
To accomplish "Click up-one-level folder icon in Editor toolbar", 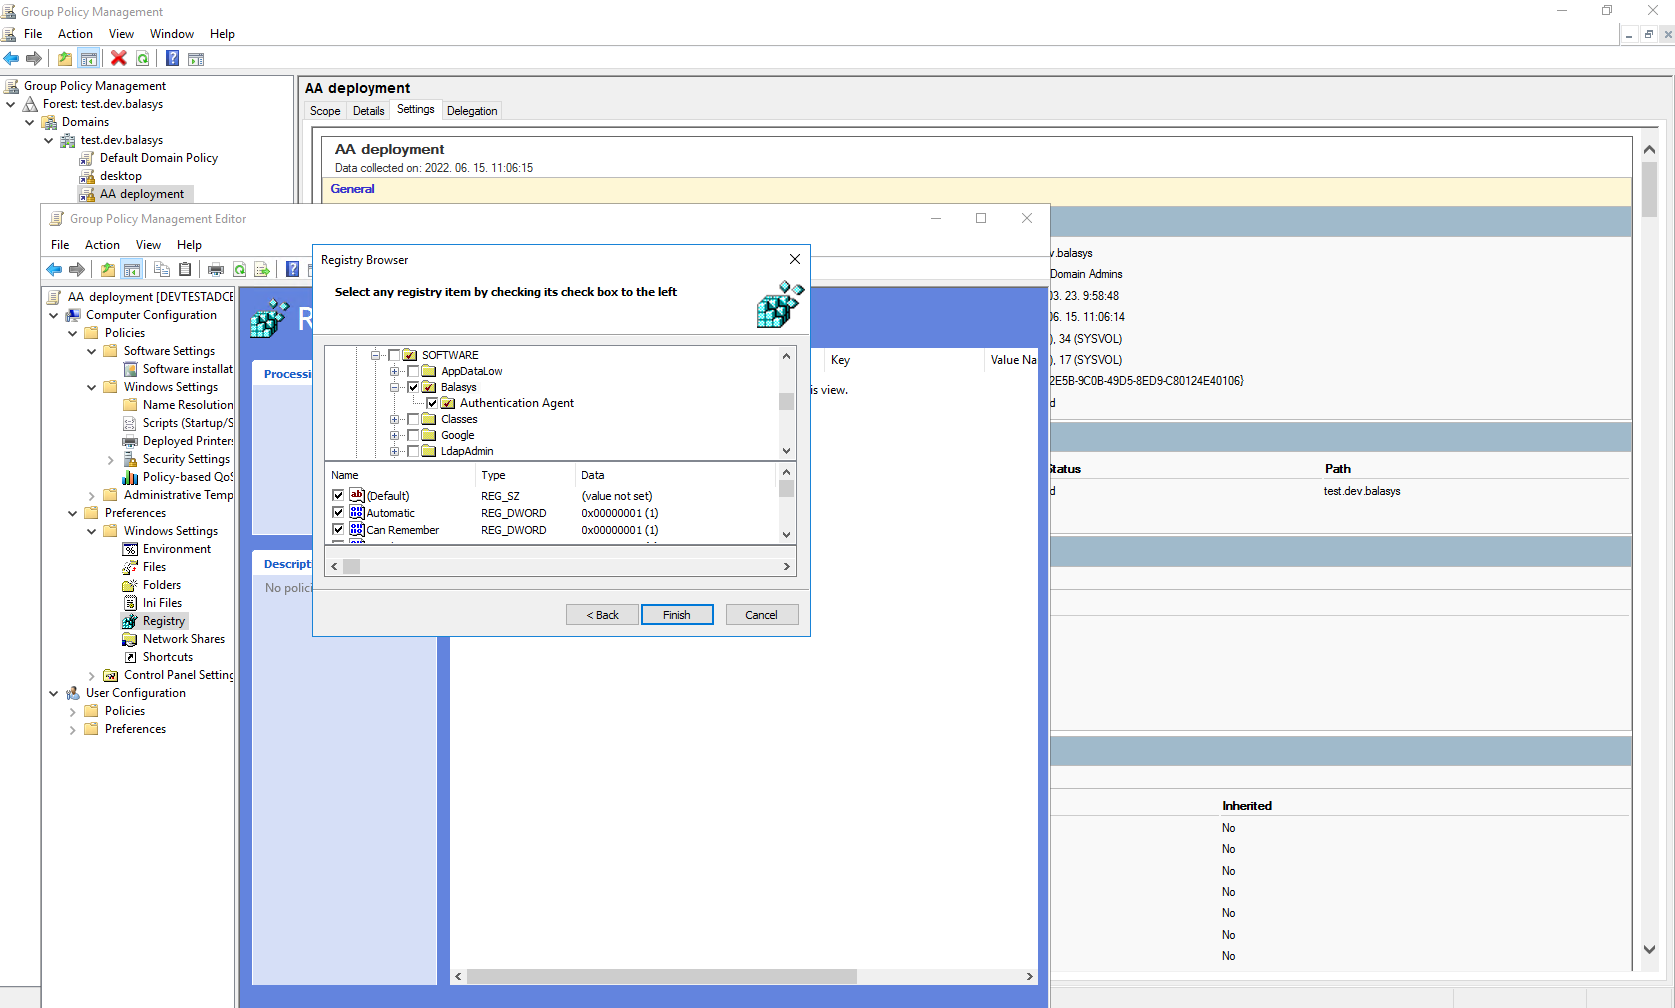I will 107,269.
